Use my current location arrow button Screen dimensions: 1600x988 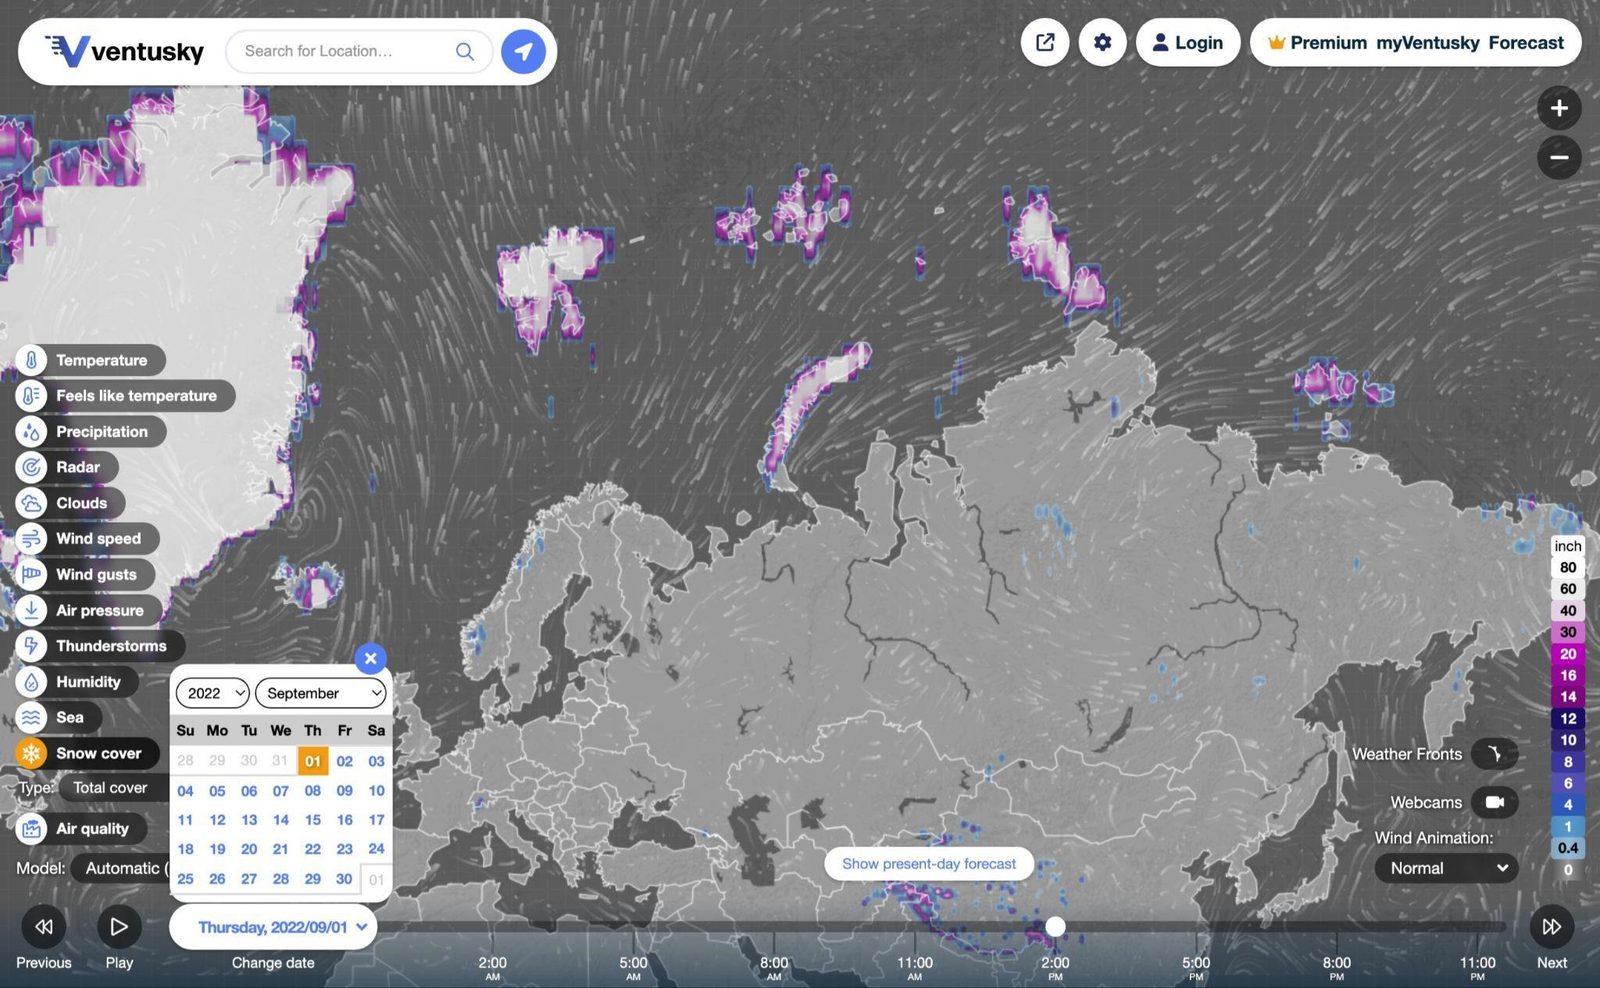[x=523, y=51]
